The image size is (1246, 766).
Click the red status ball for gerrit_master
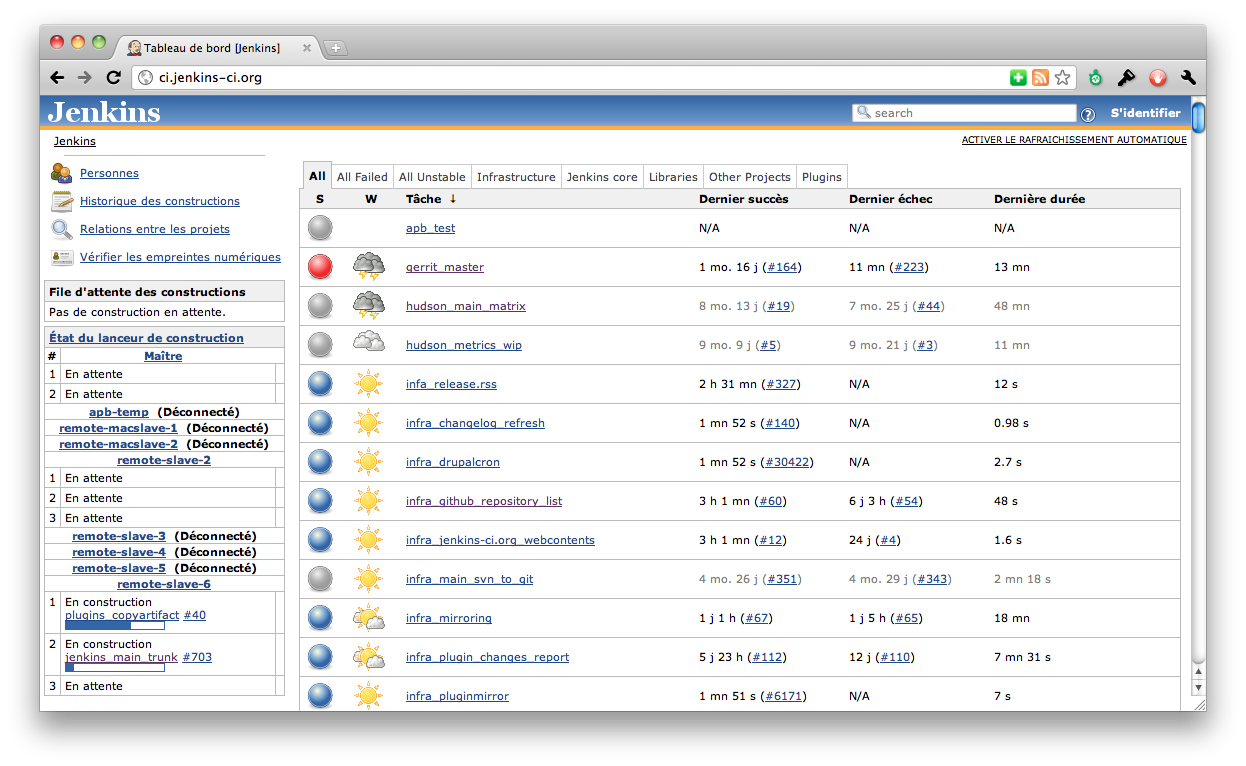pos(320,267)
